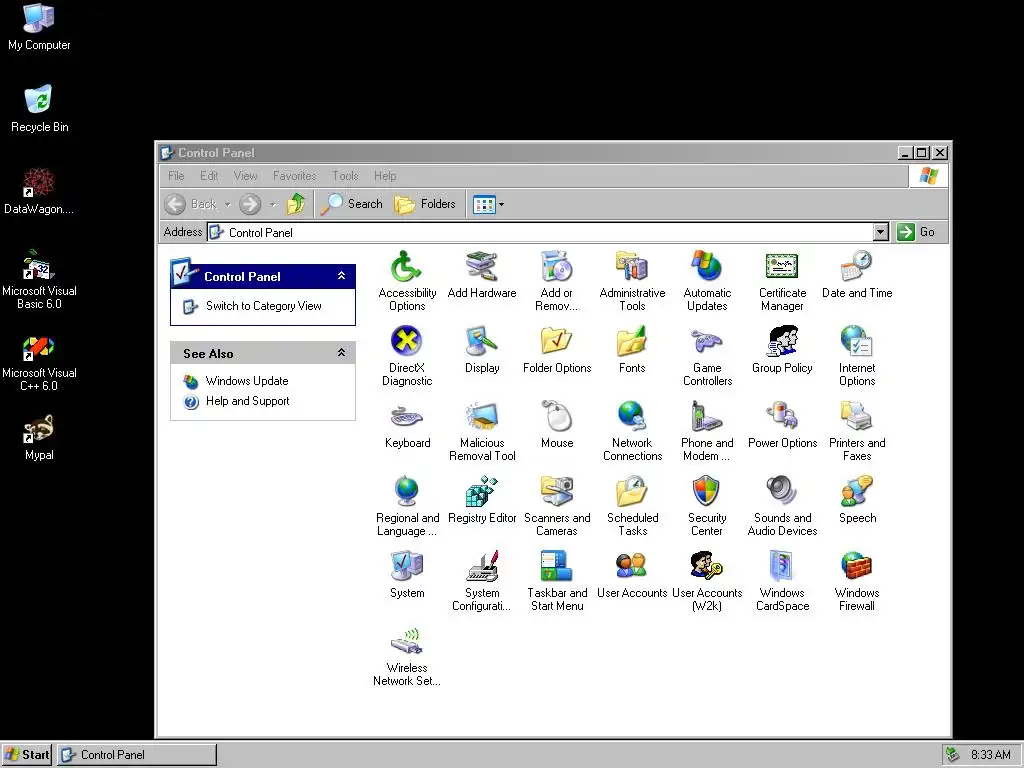Select Microsoft Visual Basic 6.0 desktop icon
Image resolution: width=1024 pixels, height=768 pixels.
point(39,280)
